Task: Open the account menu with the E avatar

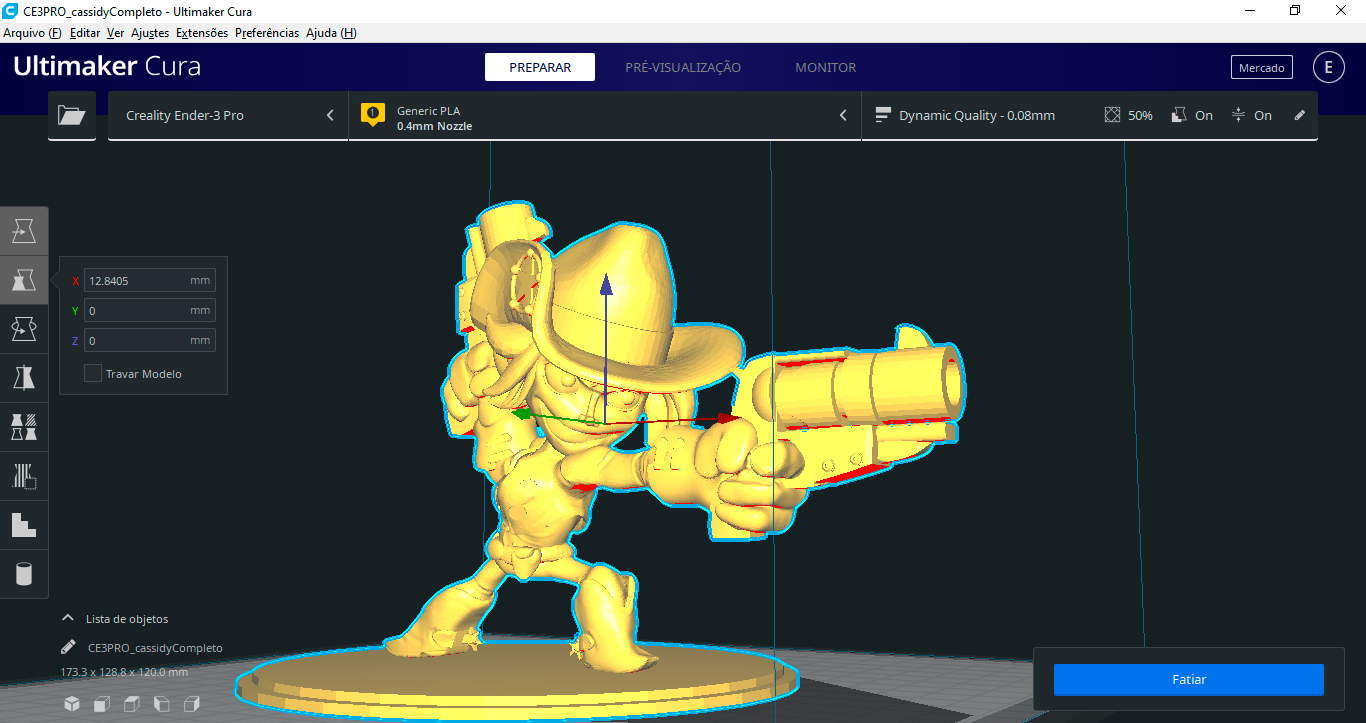Action: (x=1328, y=67)
